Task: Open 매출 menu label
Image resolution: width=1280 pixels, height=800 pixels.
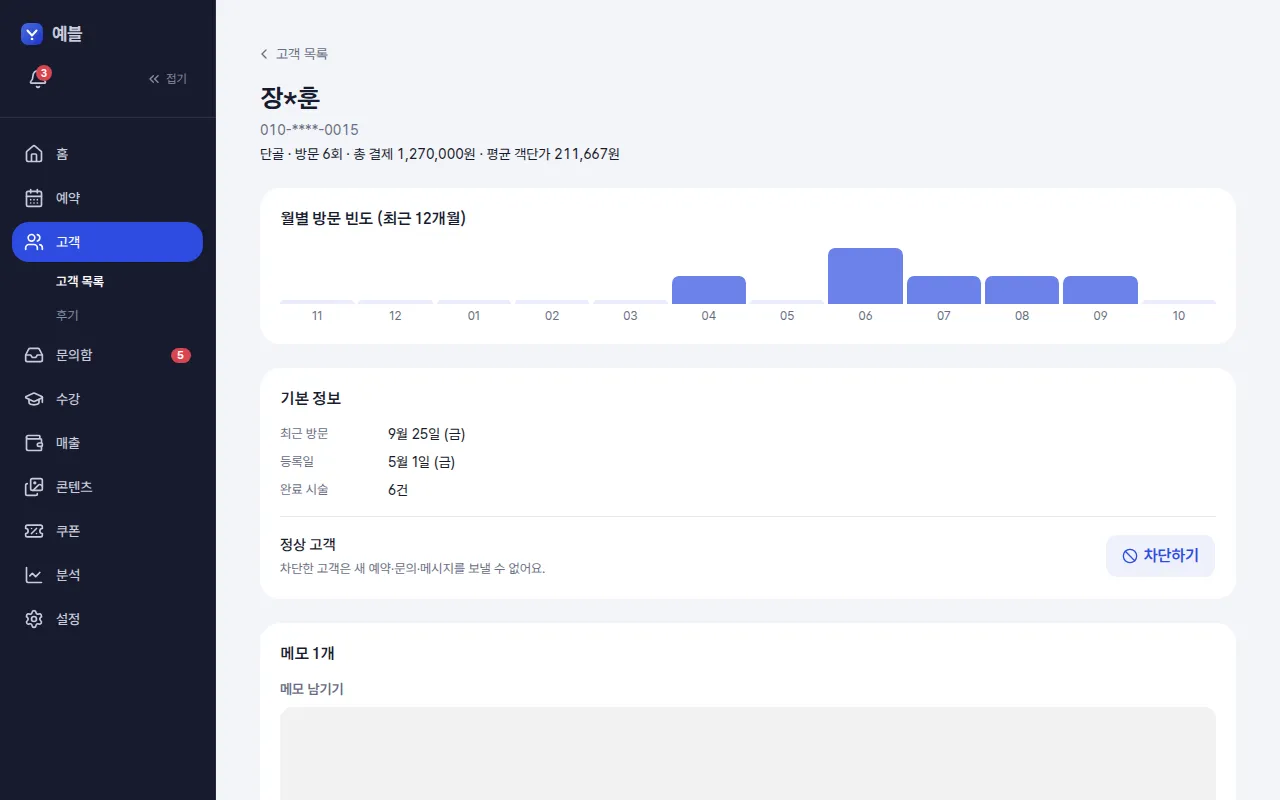Action: tap(68, 443)
